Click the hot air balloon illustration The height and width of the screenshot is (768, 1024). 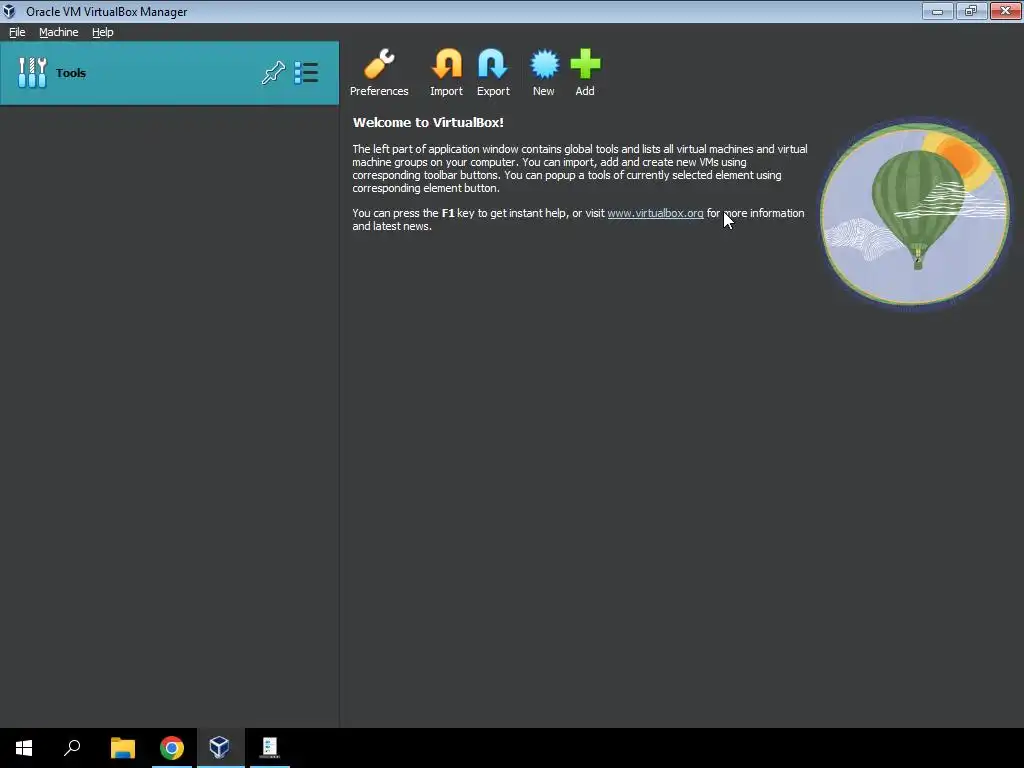[x=915, y=214]
